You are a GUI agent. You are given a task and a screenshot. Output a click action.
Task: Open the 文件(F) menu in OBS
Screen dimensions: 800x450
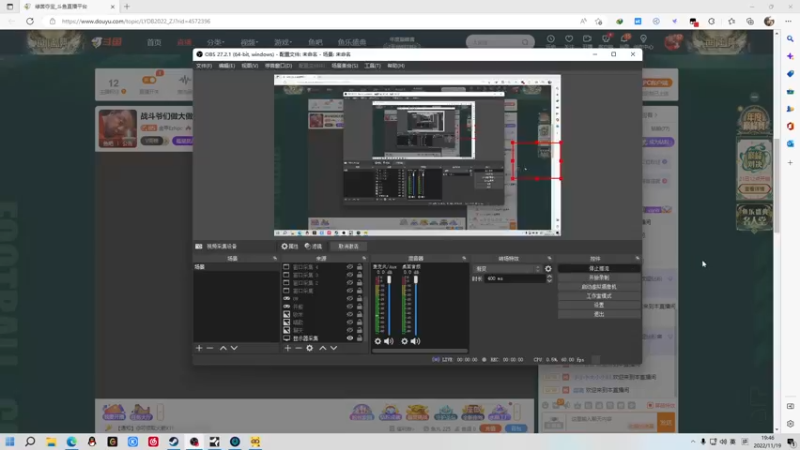coord(204,66)
